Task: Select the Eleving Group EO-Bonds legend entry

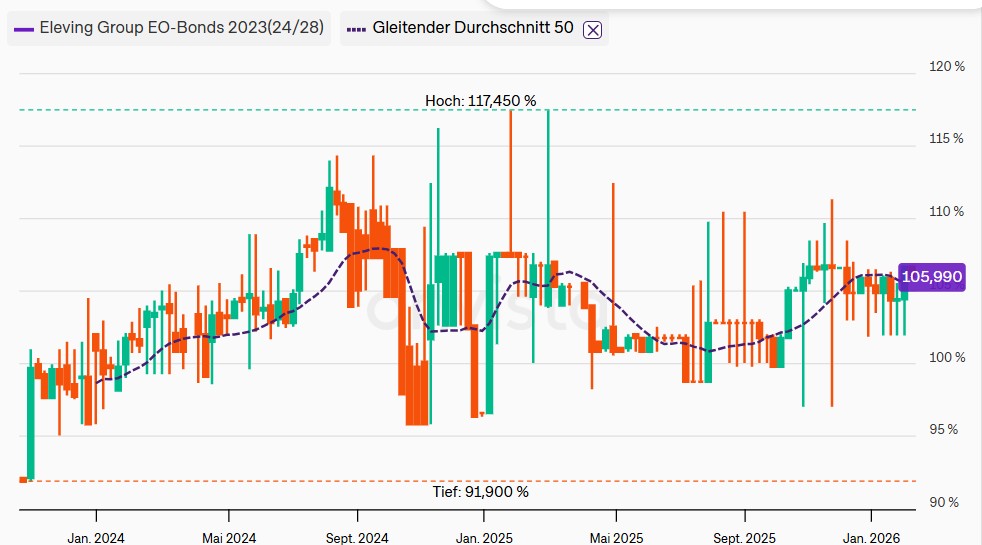Action: [x=180, y=28]
